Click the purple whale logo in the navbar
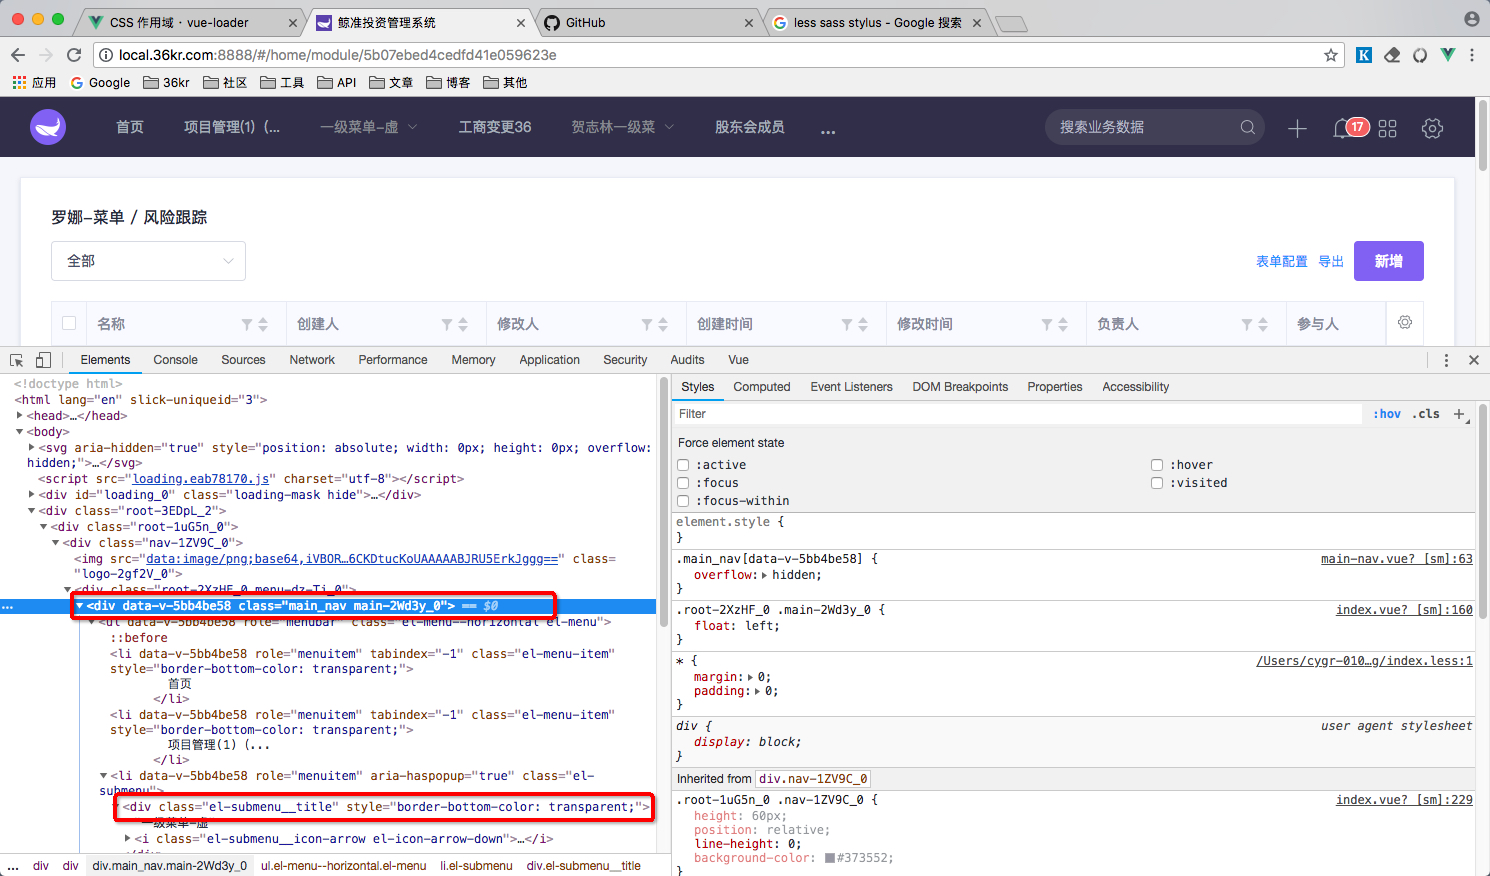Screen dimensions: 1490x876 [48, 127]
